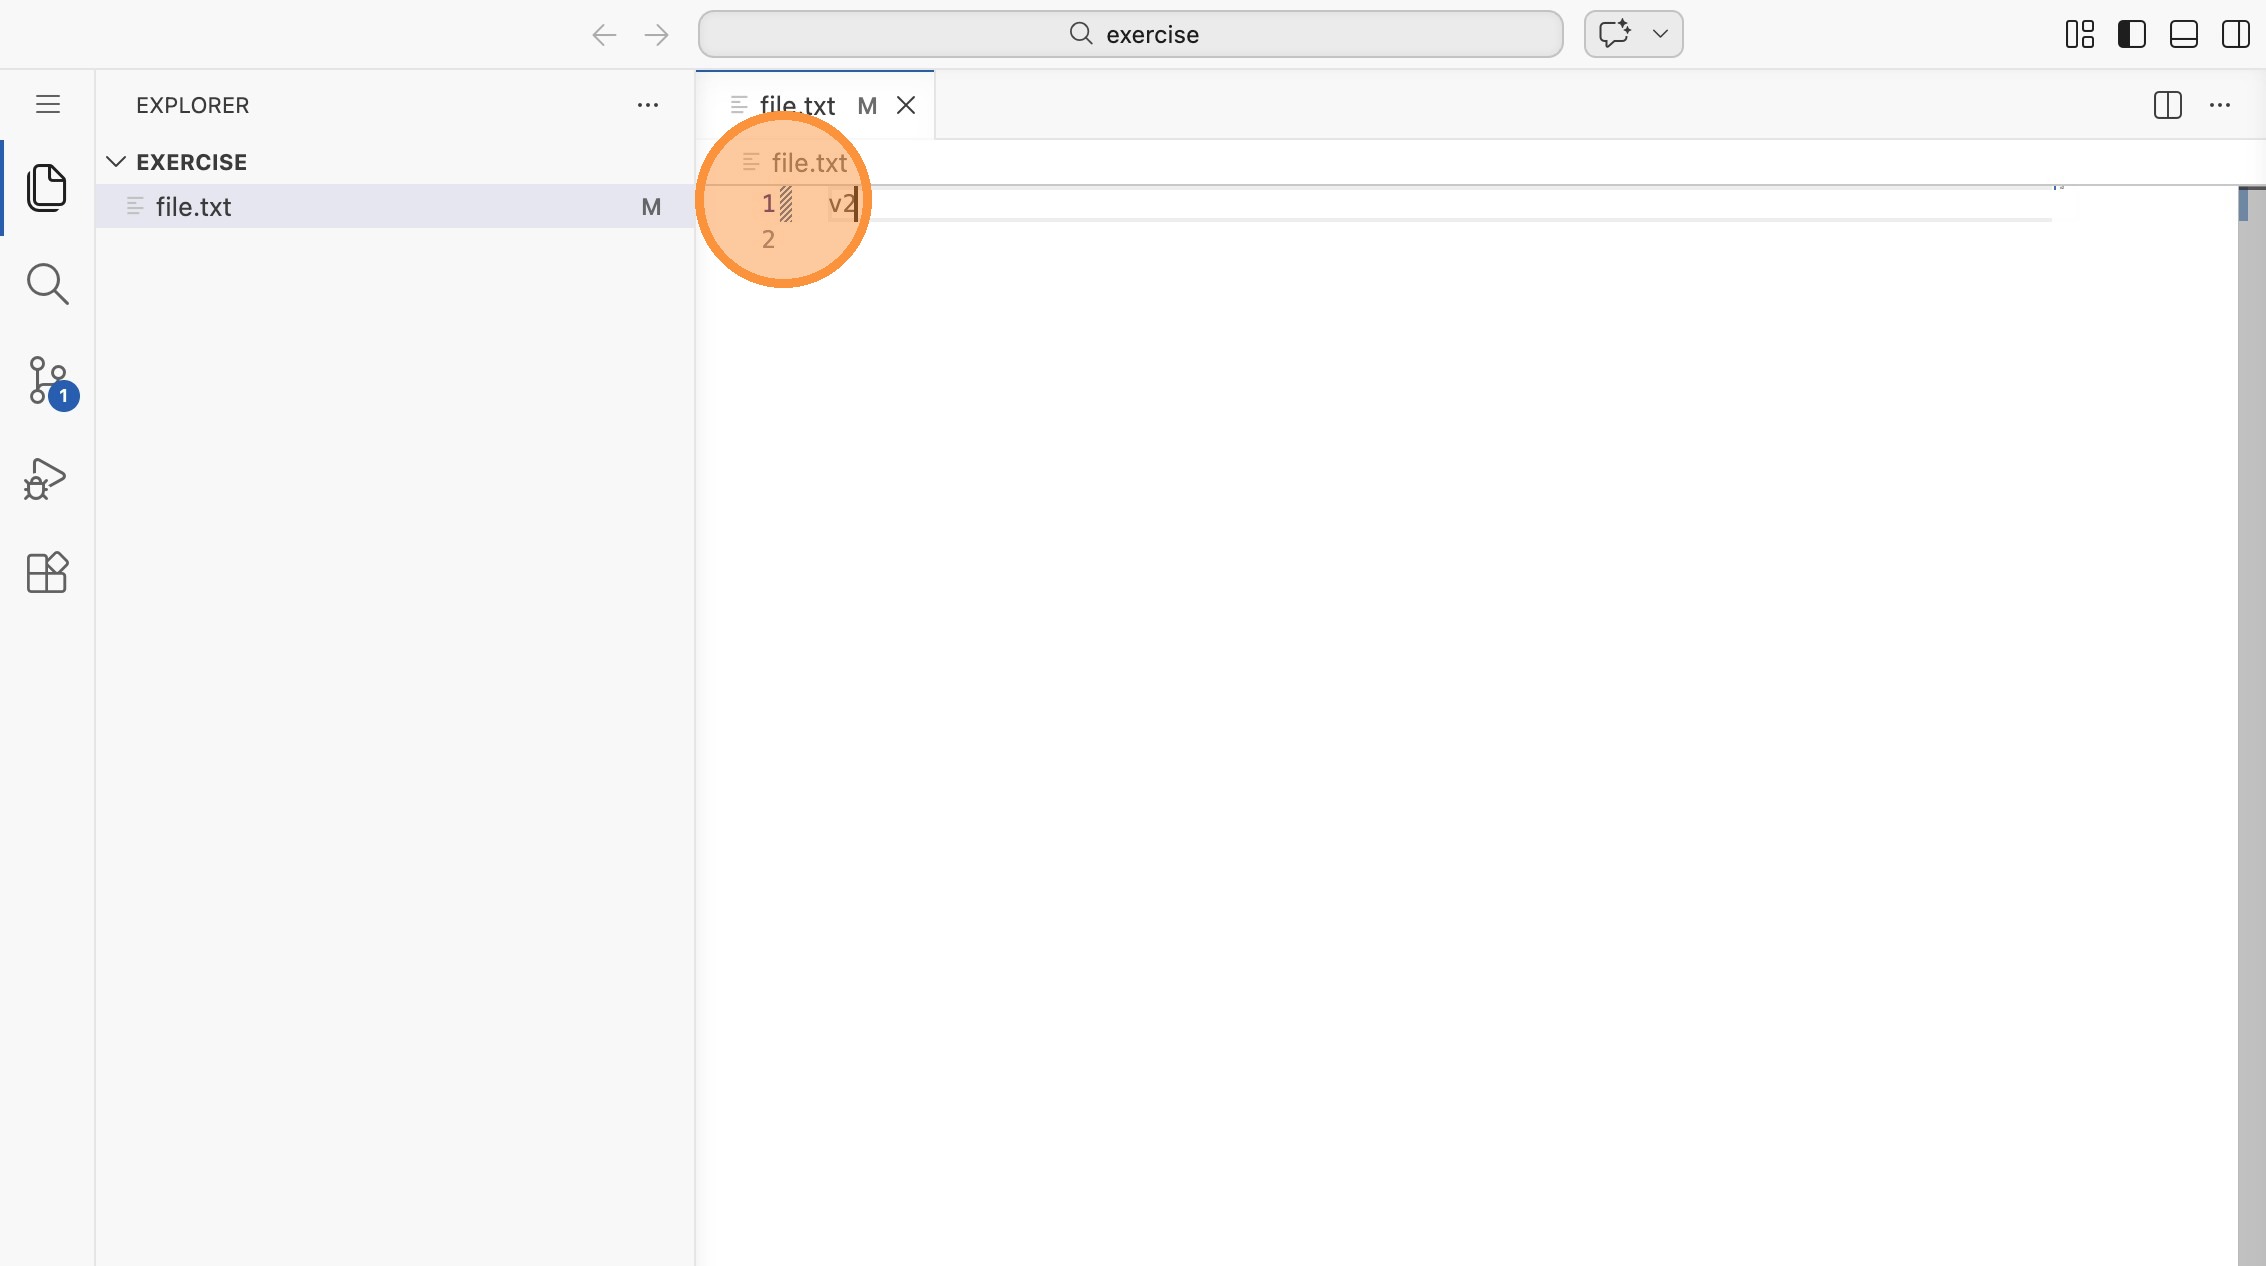Image resolution: width=2266 pixels, height=1266 pixels.
Task: Click the exercise command center search box
Action: (x=1130, y=34)
